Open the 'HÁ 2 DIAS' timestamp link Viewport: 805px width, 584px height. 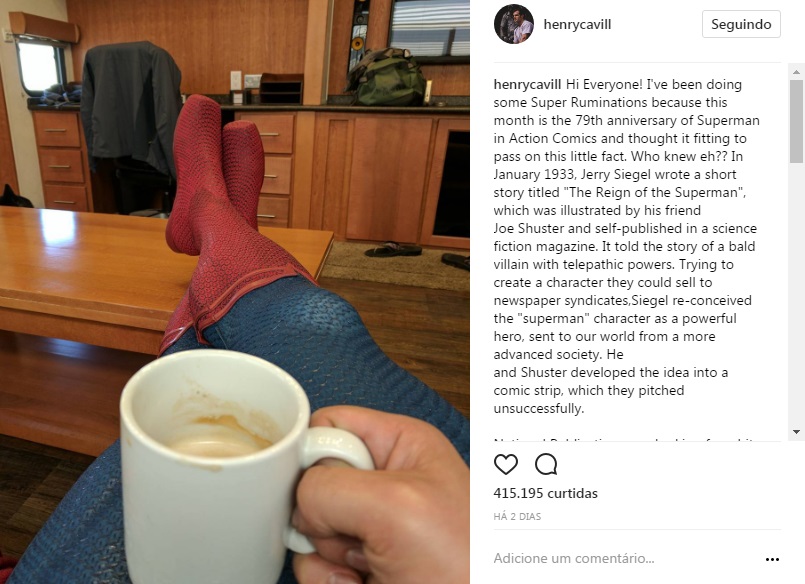click(x=517, y=516)
